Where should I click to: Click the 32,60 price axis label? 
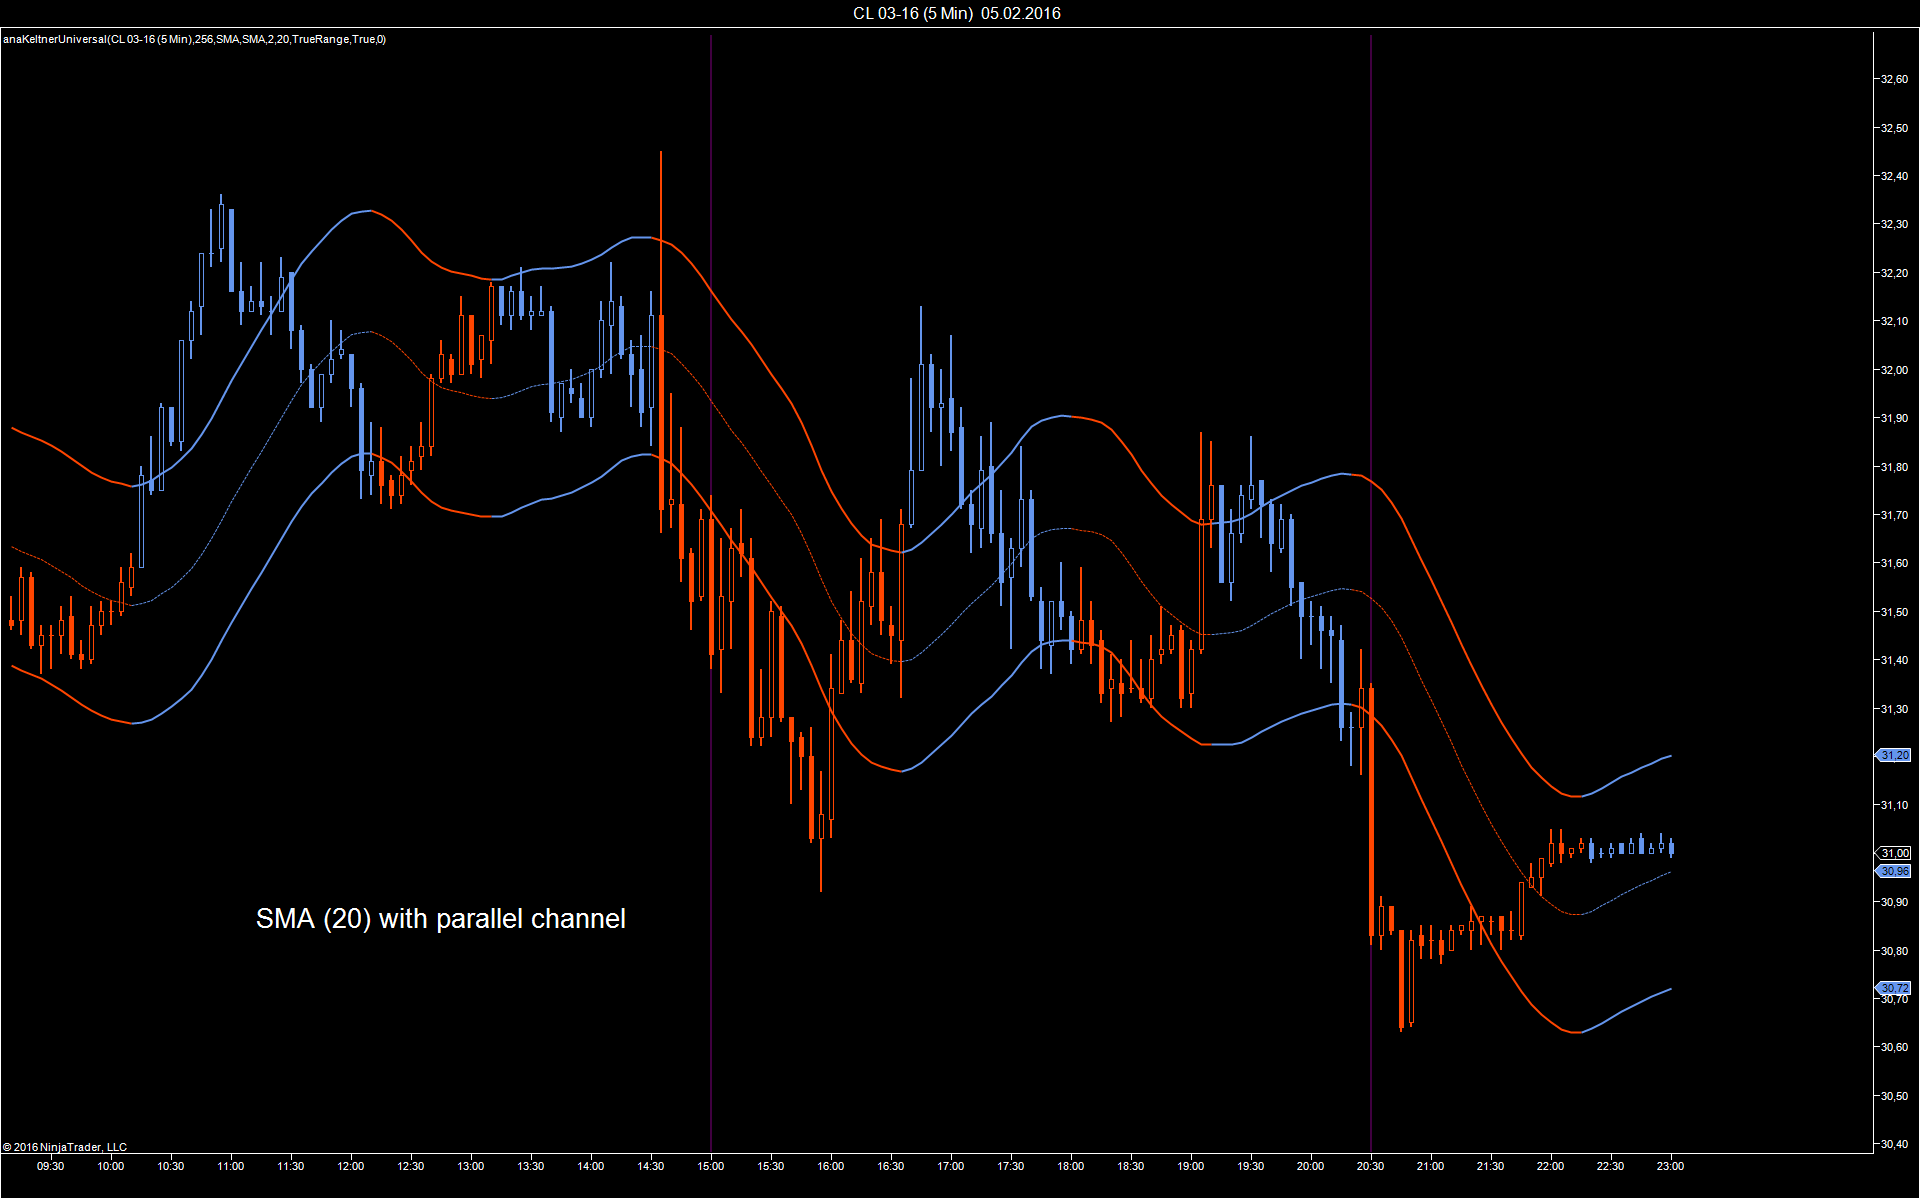point(1894,79)
